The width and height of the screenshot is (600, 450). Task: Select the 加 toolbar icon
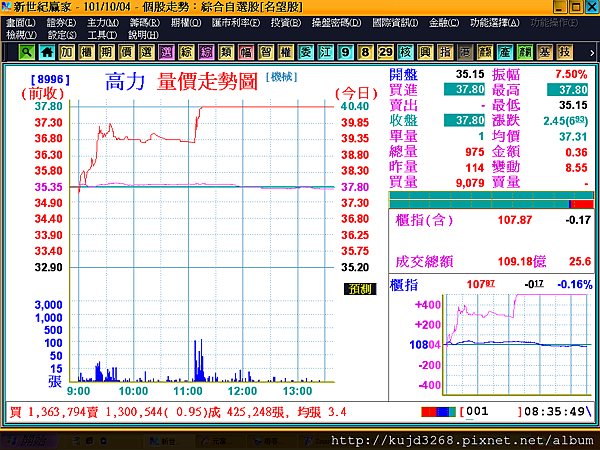point(67,52)
